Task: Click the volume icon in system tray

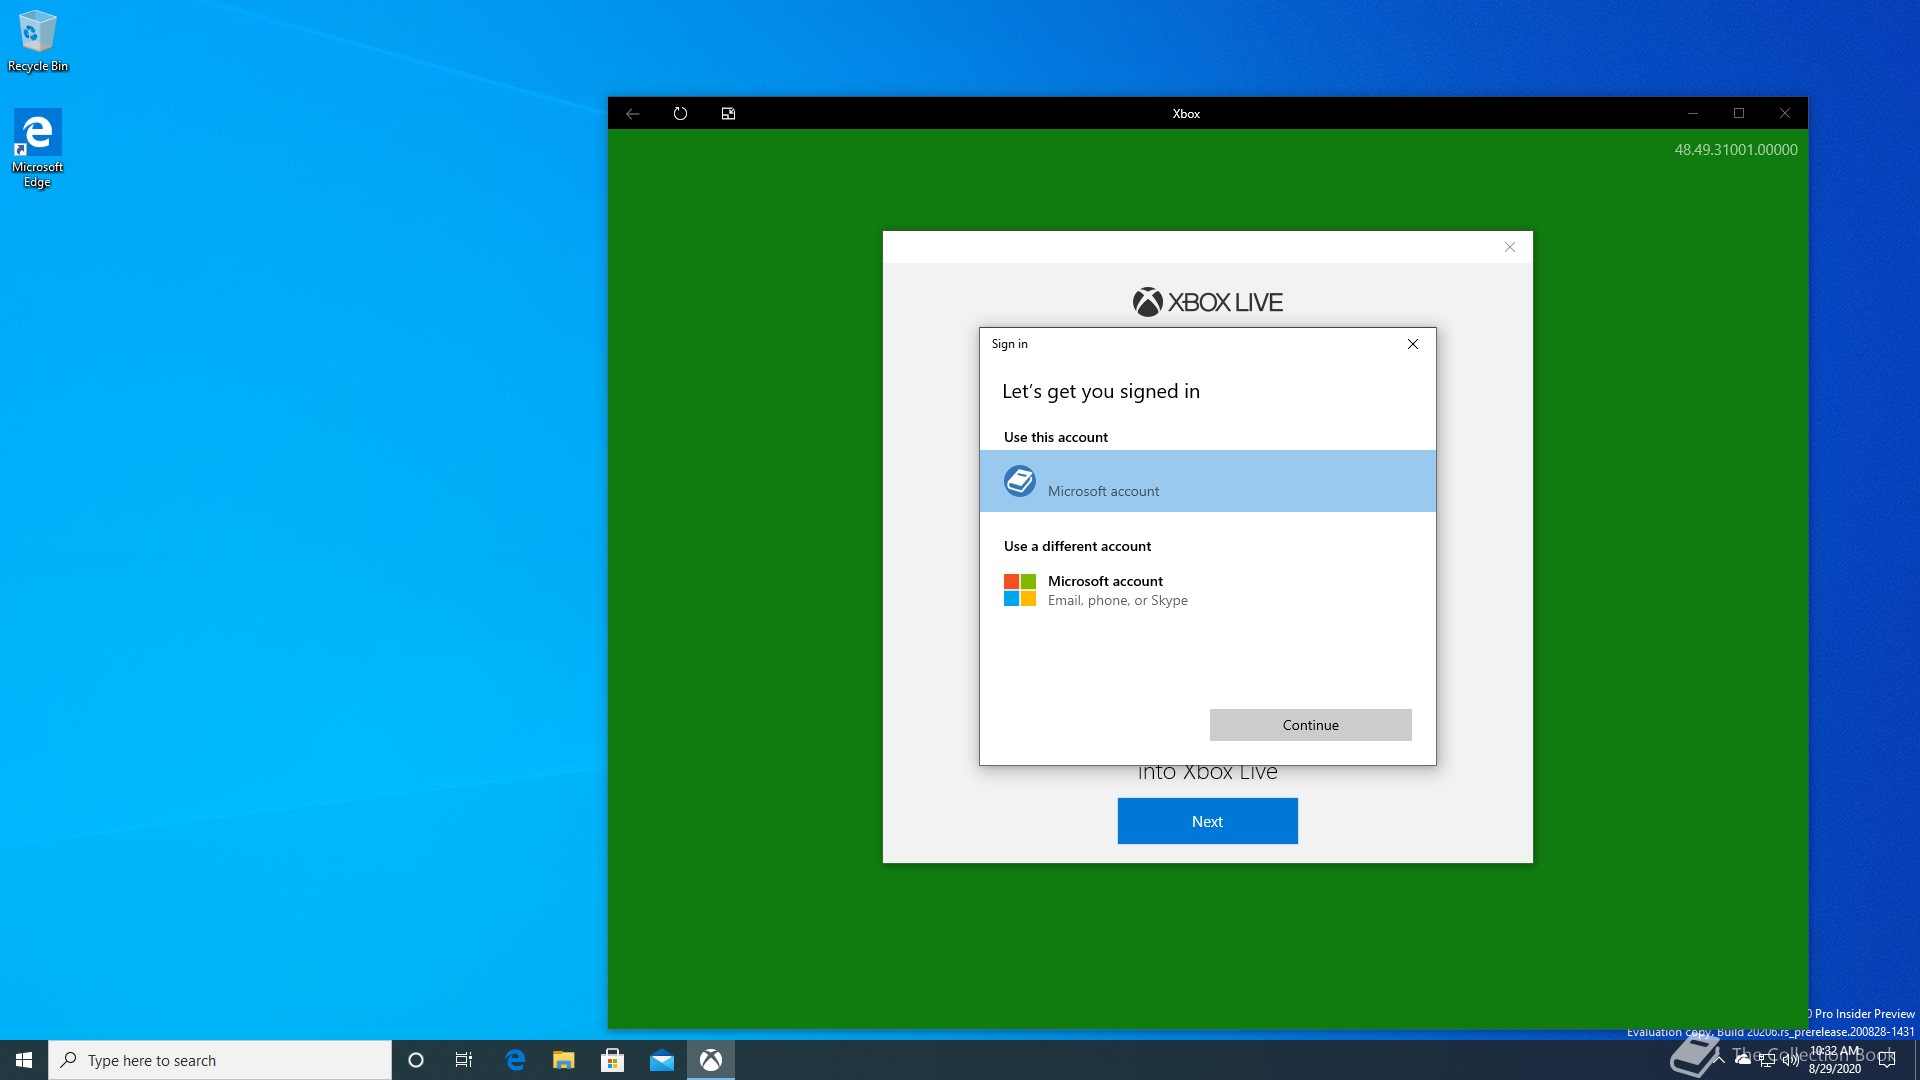Action: (1790, 1060)
